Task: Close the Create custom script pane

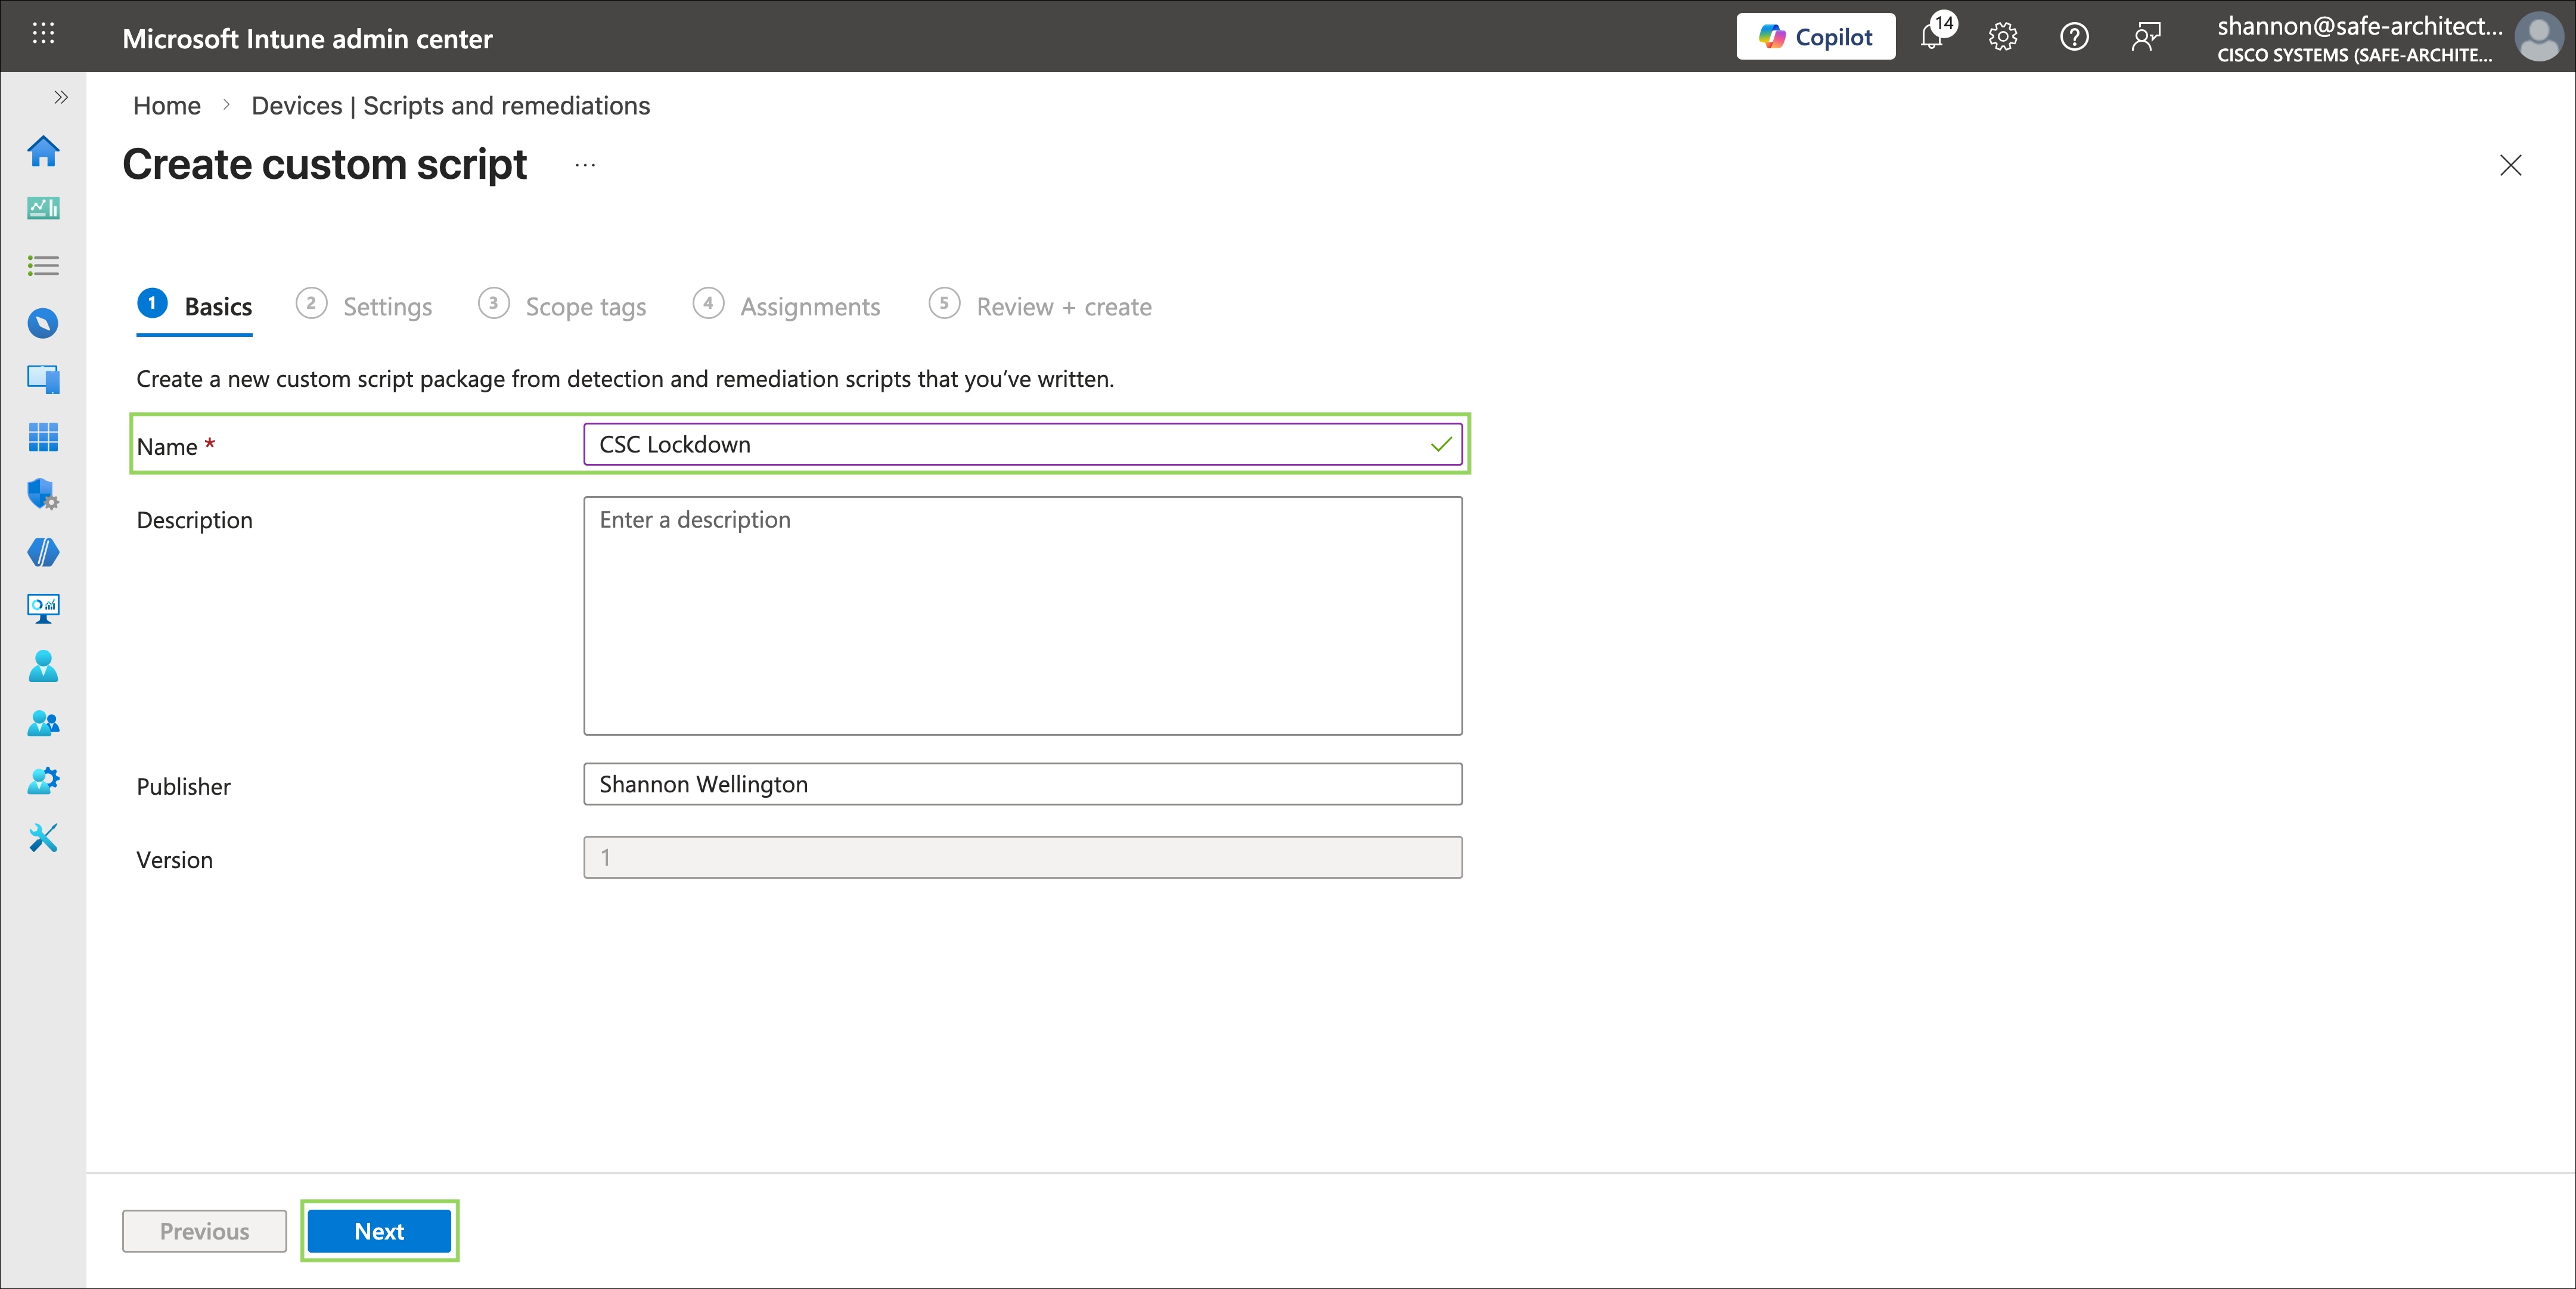Action: 2511,165
